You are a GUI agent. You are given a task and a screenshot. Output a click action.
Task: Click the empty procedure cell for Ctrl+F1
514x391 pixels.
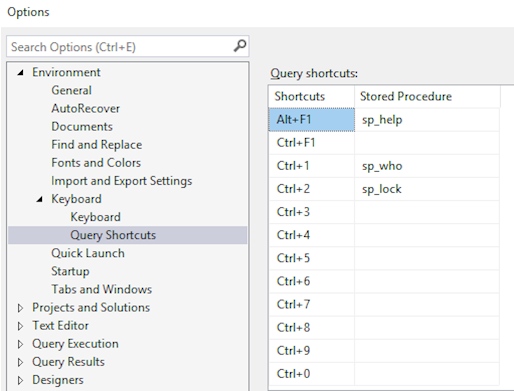tap(427, 143)
